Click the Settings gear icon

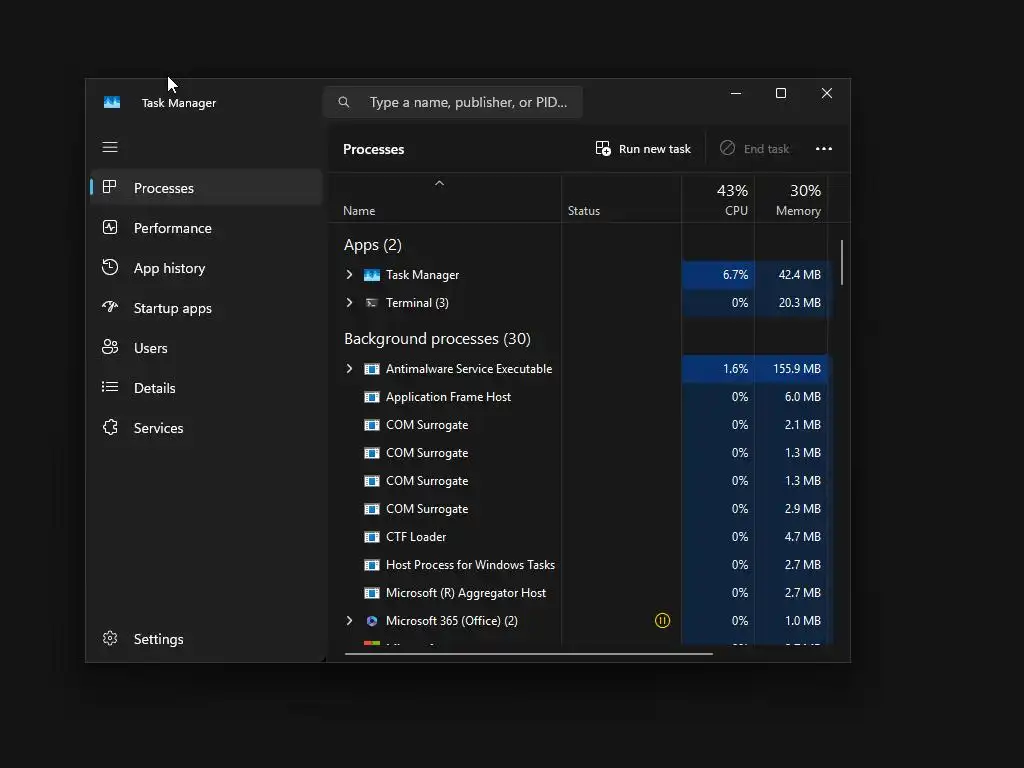click(110, 638)
